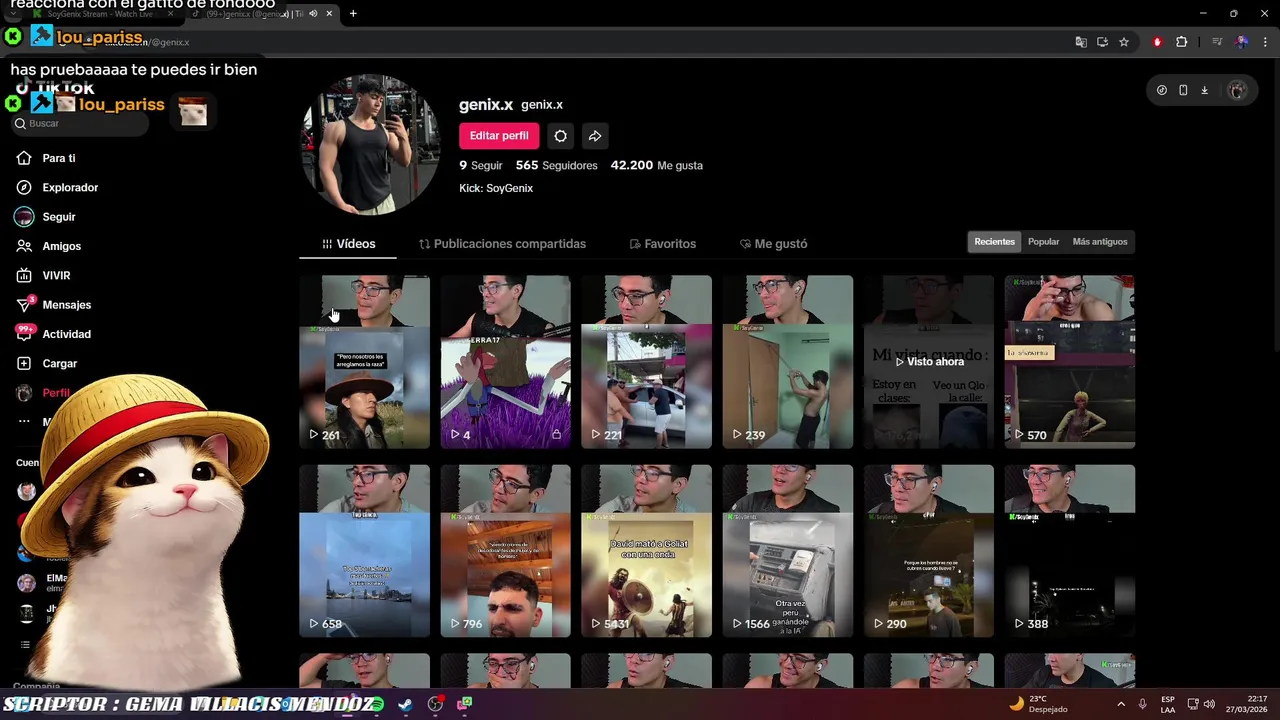Click the install app icon in address bar
This screenshot has width=1280, height=720.
tap(1102, 42)
